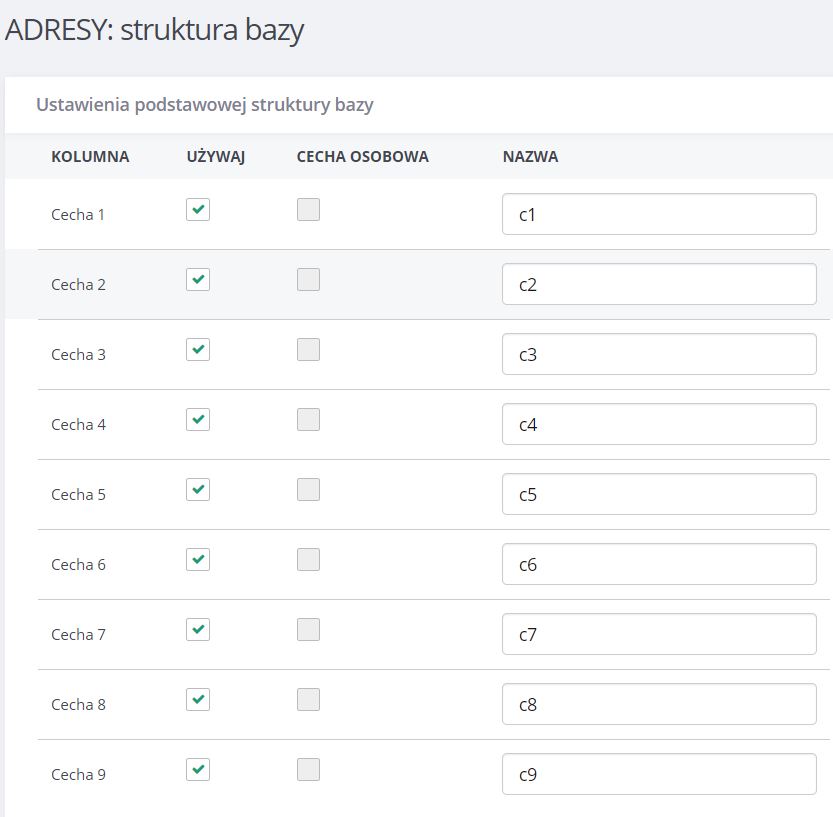Image resolution: width=833 pixels, height=817 pixels.
Task: Uncheck the Używaj checkbox for Cecha 1
Action: (x=198, y=209)
